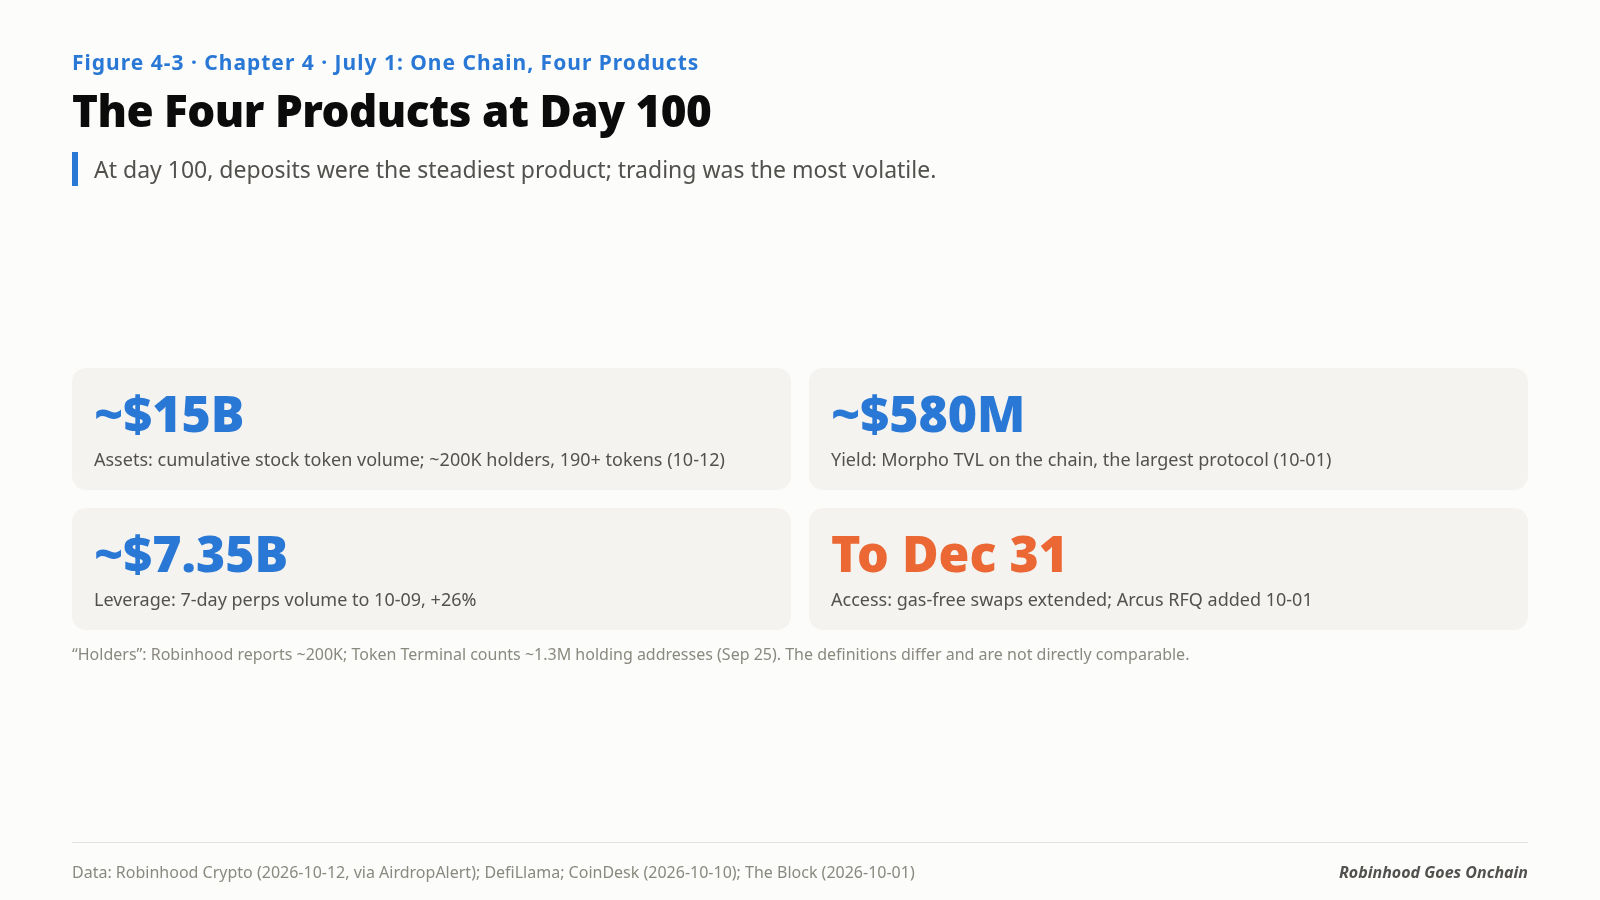Click the blue accent bar beside the subtitle
The image size is (1600, 900).
click(75, 169)
